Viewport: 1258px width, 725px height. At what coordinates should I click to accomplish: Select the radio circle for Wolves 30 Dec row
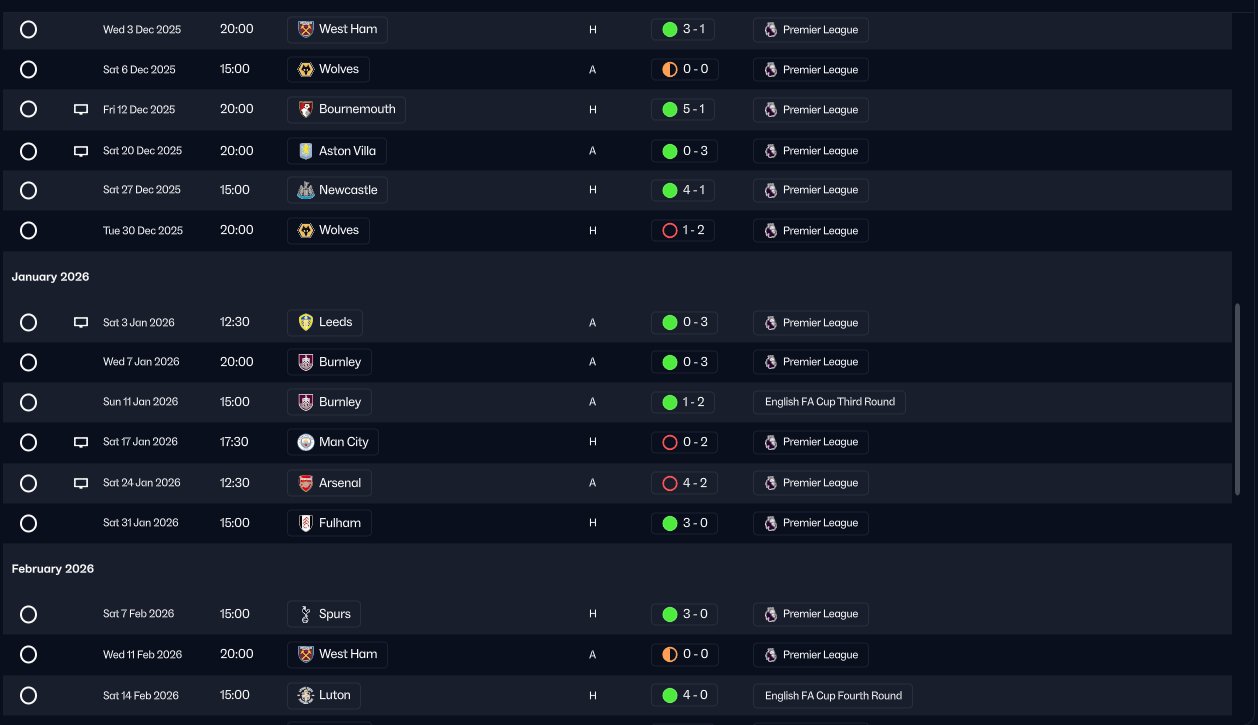29,230
